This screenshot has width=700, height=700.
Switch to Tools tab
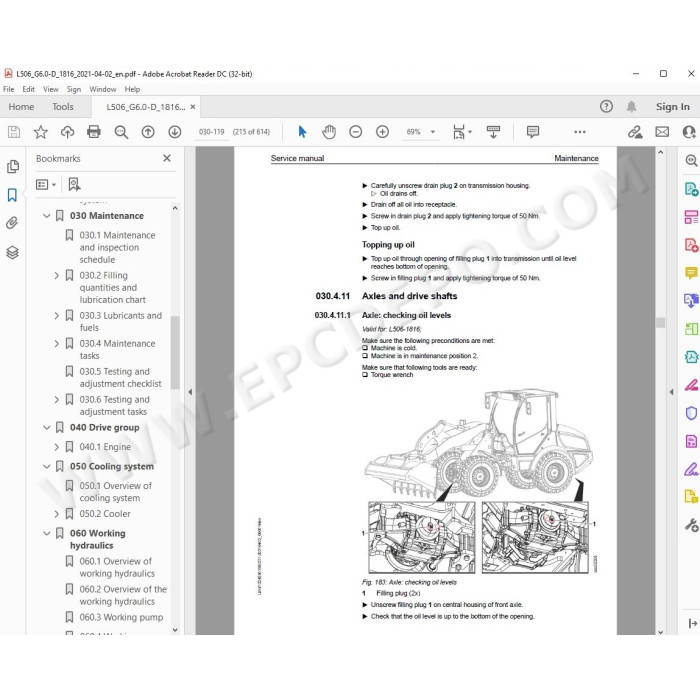pyautogui.click(x=62, y=107)
